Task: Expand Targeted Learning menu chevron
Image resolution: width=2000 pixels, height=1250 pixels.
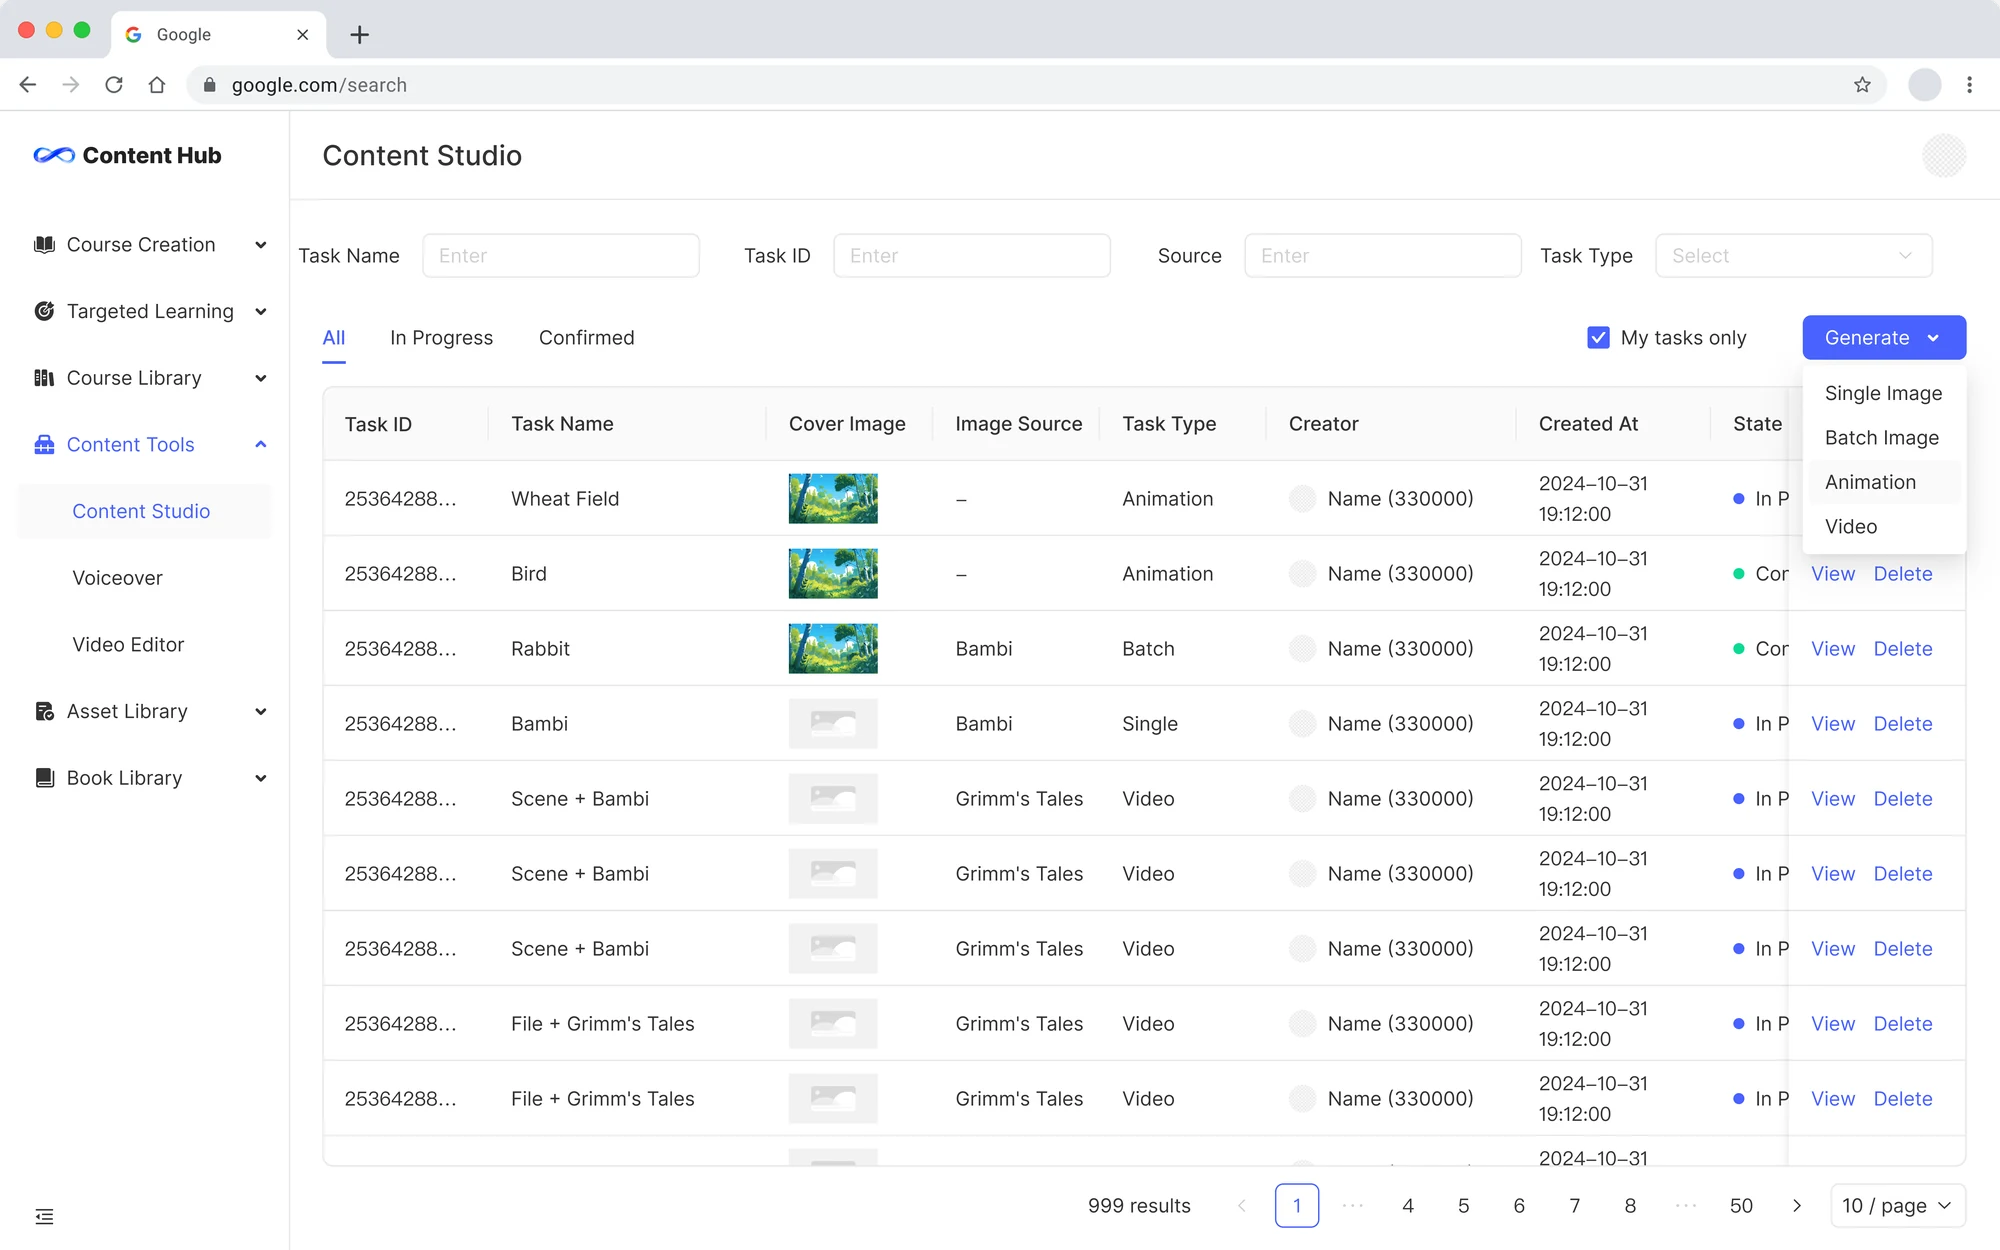Action: pyautogui.click(x=261, y=311)
